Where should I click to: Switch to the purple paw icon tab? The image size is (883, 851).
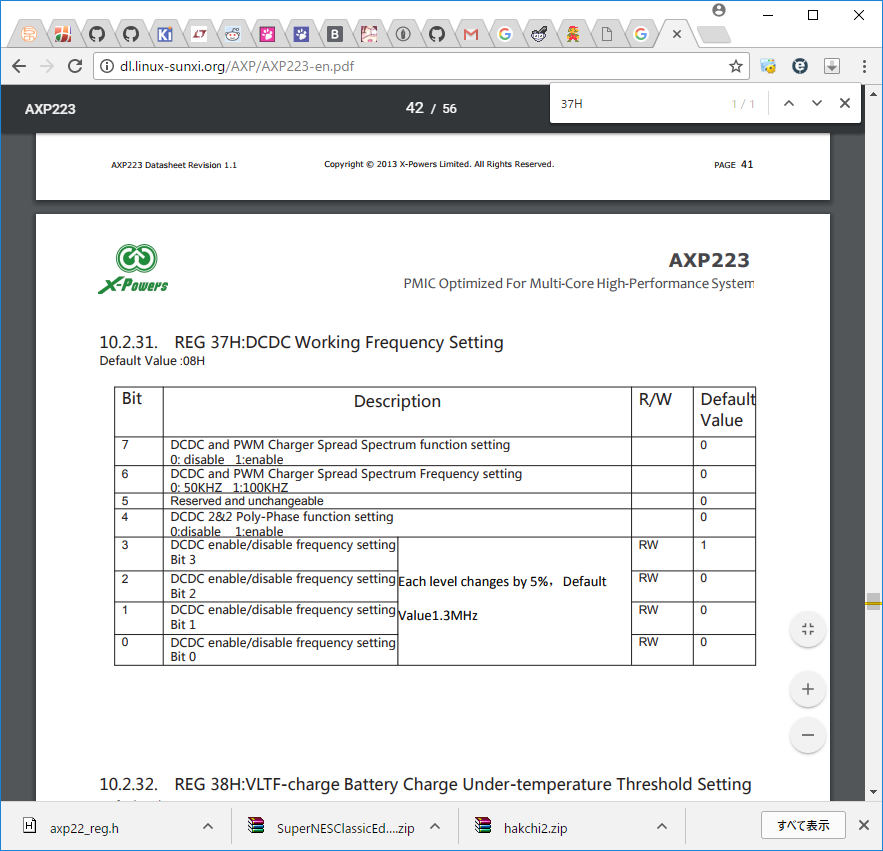click(x=301, y=34)
